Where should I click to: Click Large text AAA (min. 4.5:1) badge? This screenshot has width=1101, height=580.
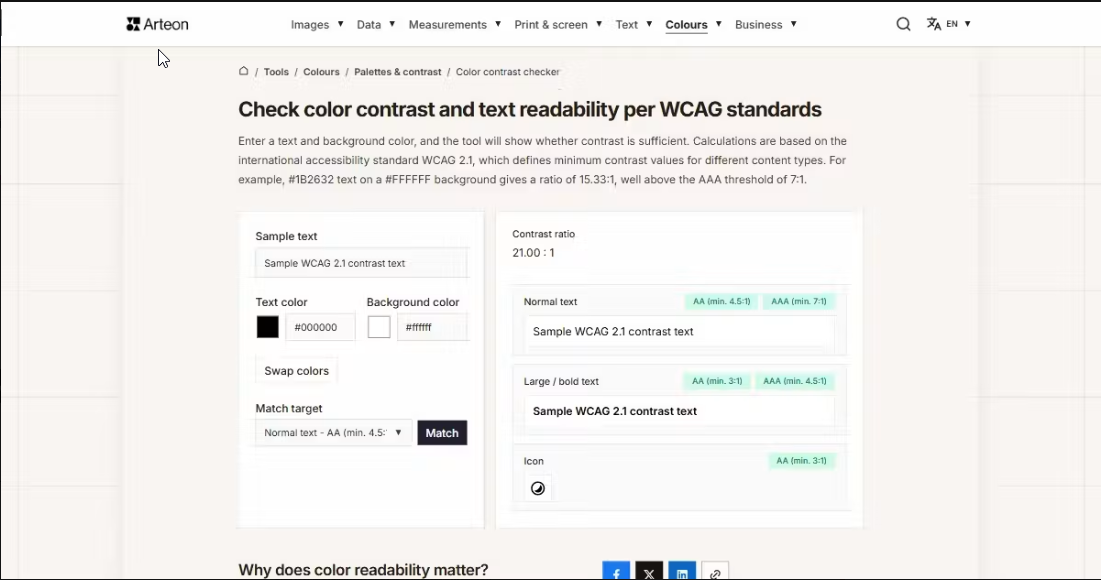pyautogui.click(x=795, y=381)
